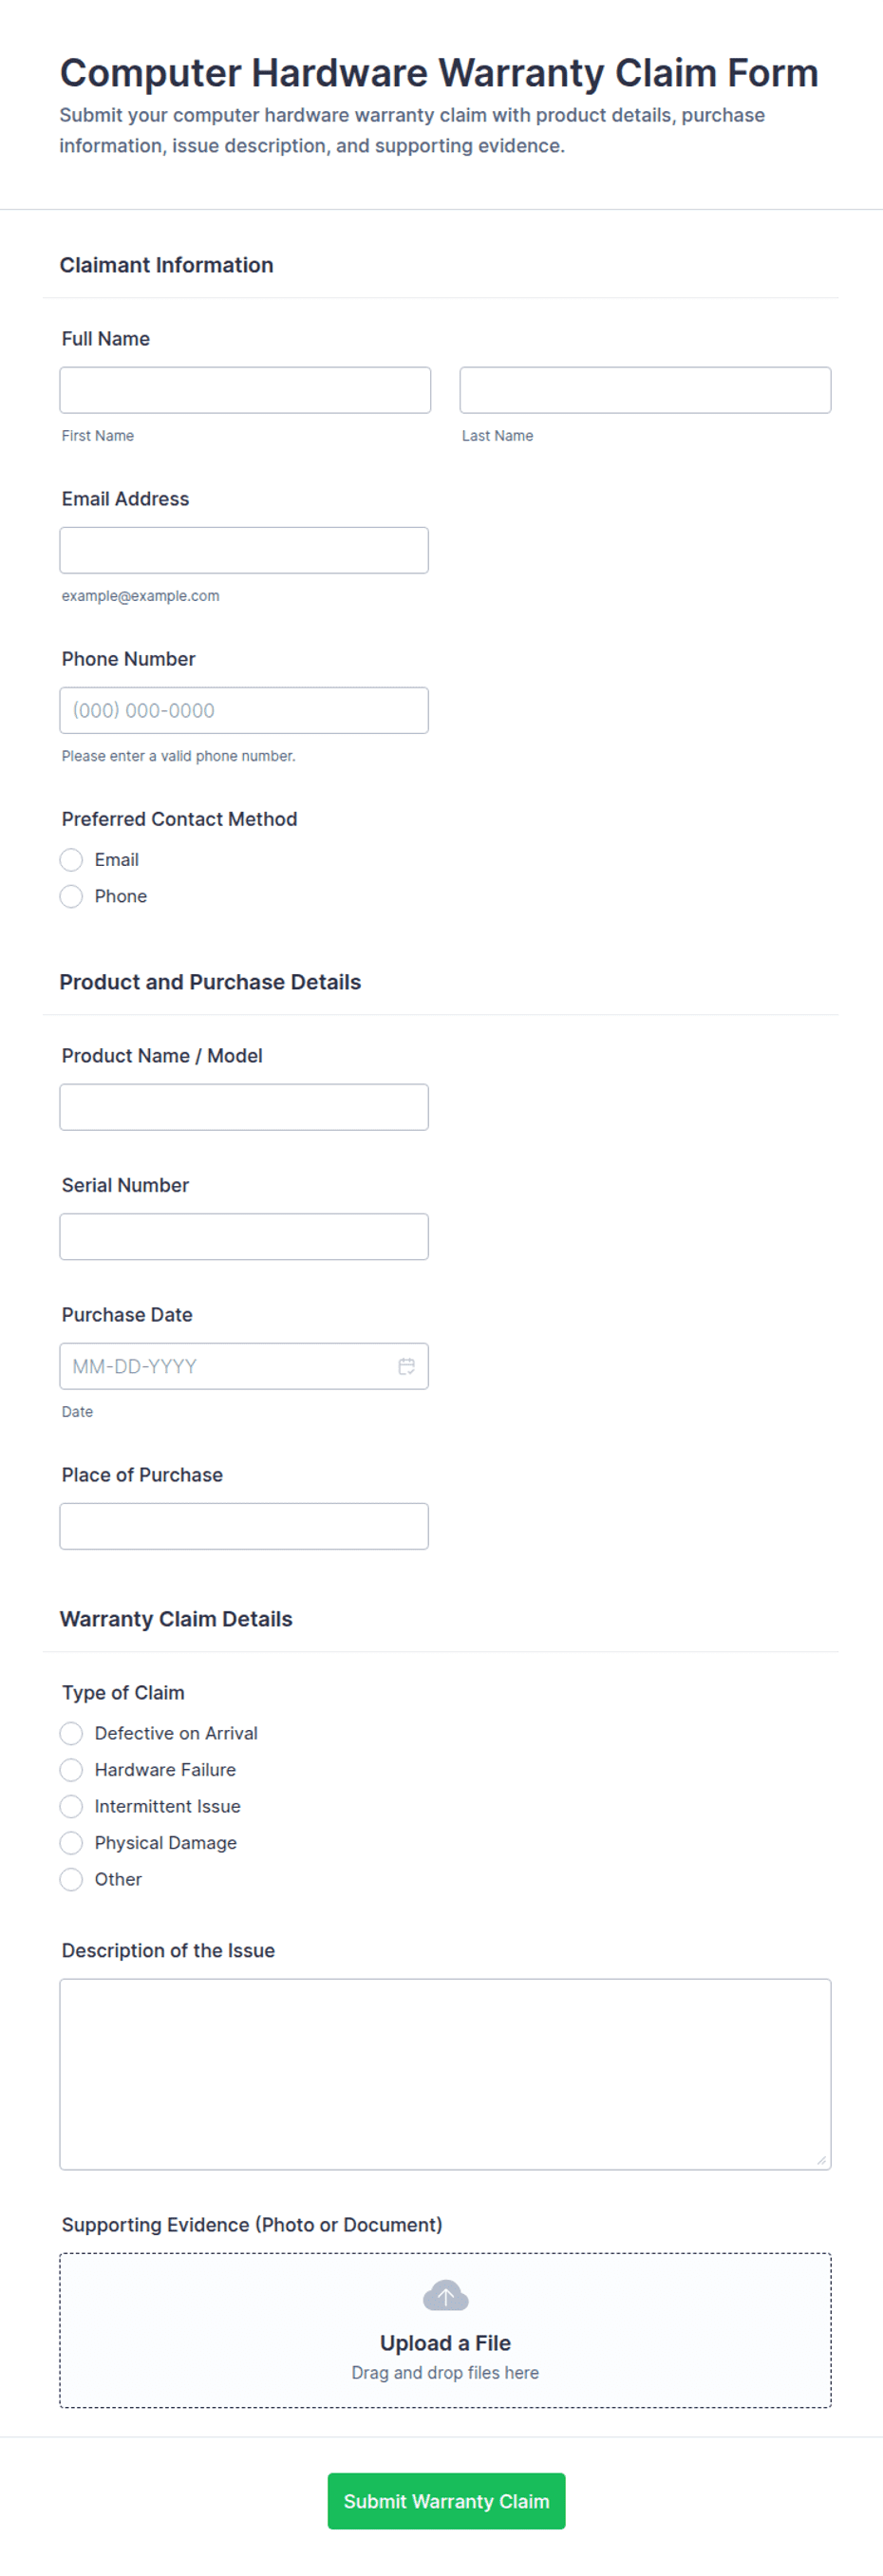Open the Purchase Date calendar icon

tap(406, 1366)
